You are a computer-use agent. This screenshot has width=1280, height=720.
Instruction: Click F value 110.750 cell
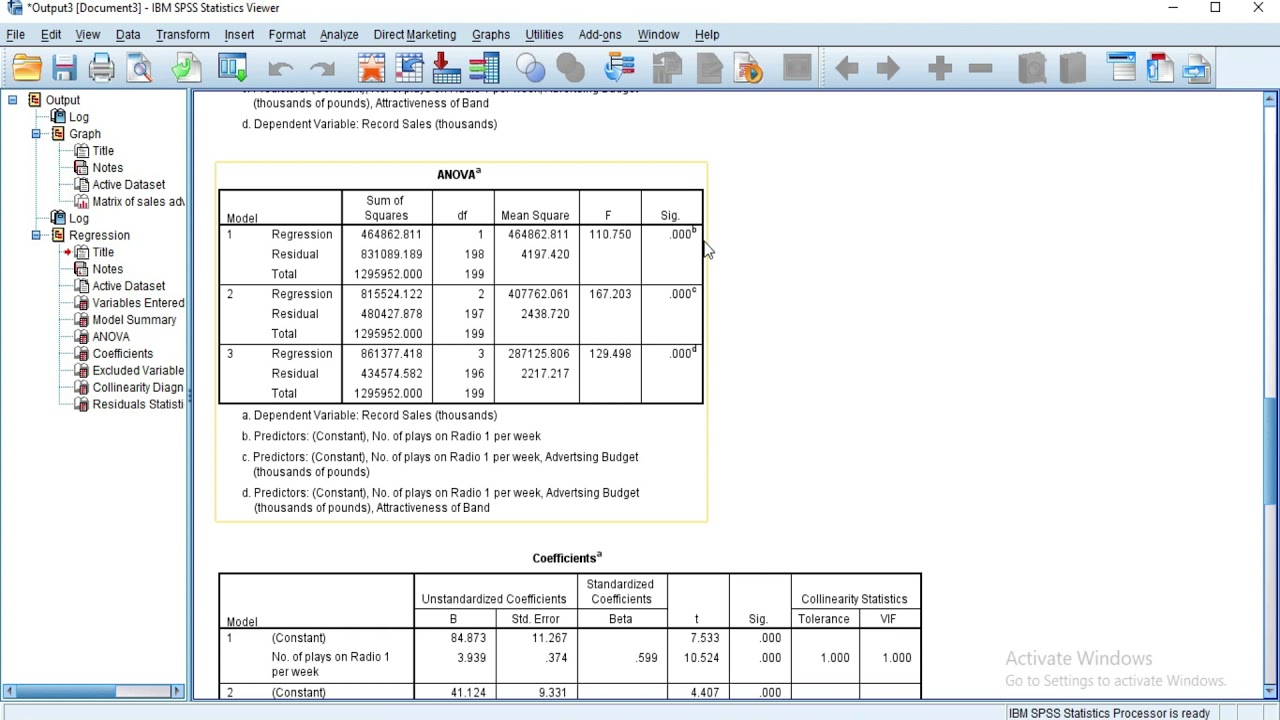(x=610, y=234)
